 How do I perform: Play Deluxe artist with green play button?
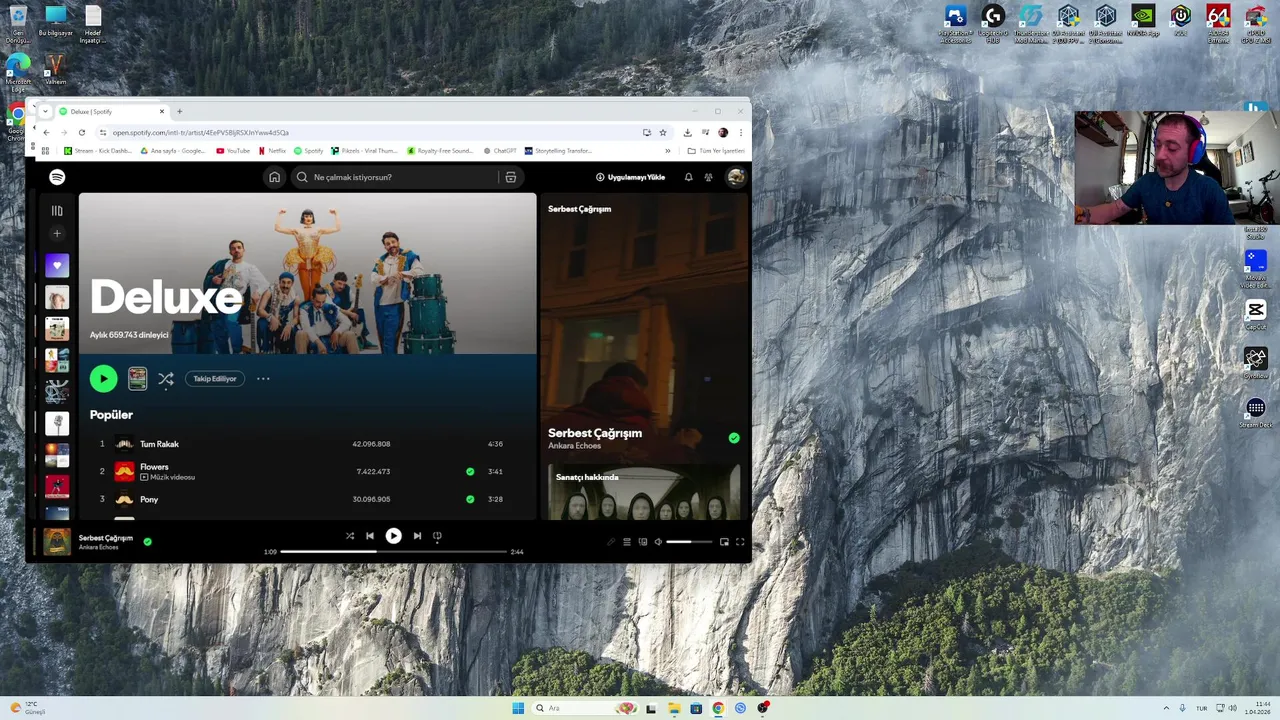[x=103, y=379]
